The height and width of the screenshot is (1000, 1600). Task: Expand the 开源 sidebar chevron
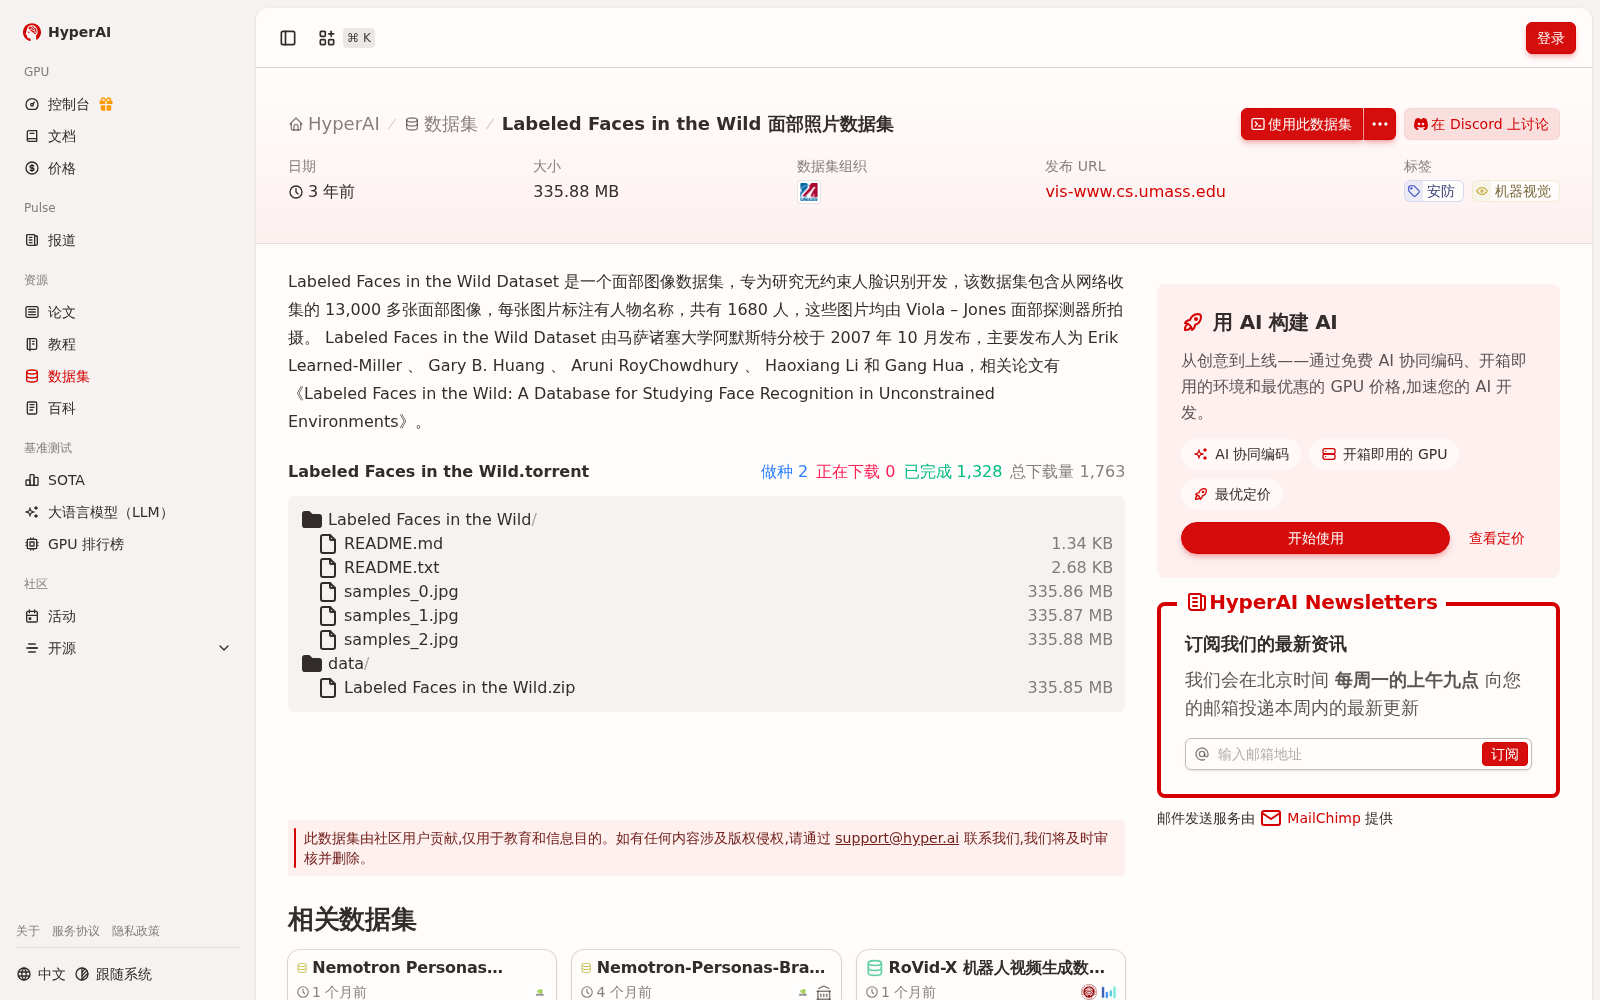pos(224,648)
